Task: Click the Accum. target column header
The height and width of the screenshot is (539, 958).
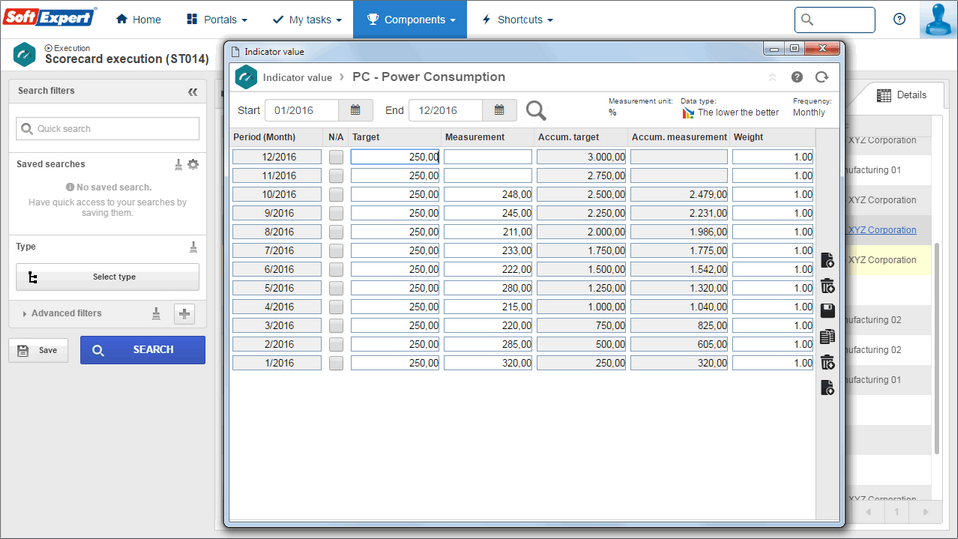Action: (568, 138)
